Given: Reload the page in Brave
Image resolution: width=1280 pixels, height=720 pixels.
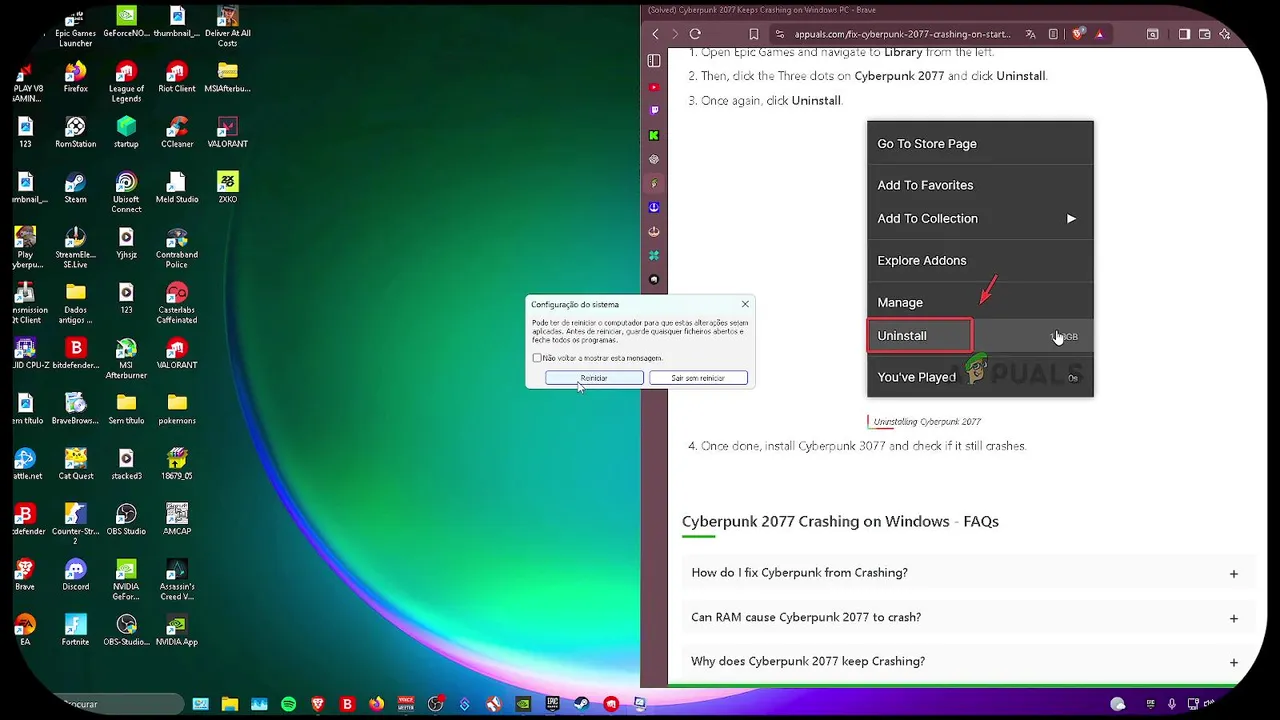Looking at the screenshot, I should tap(695, 34).
